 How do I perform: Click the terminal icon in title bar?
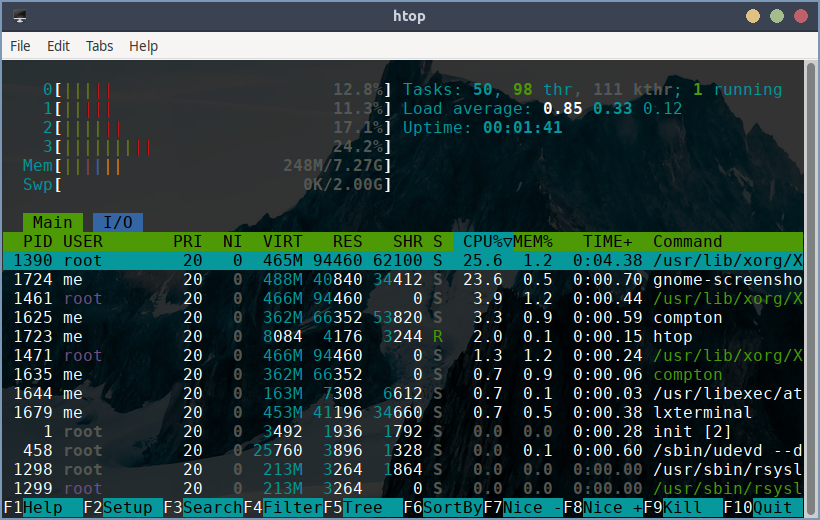[20, 16]
